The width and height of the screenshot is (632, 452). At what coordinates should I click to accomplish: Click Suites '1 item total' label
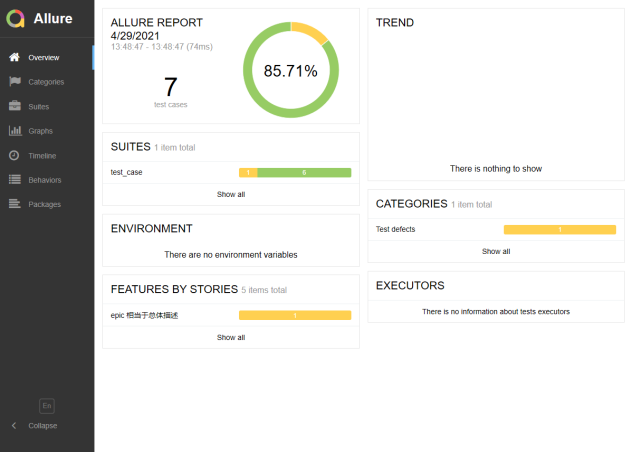coord(175,148)
